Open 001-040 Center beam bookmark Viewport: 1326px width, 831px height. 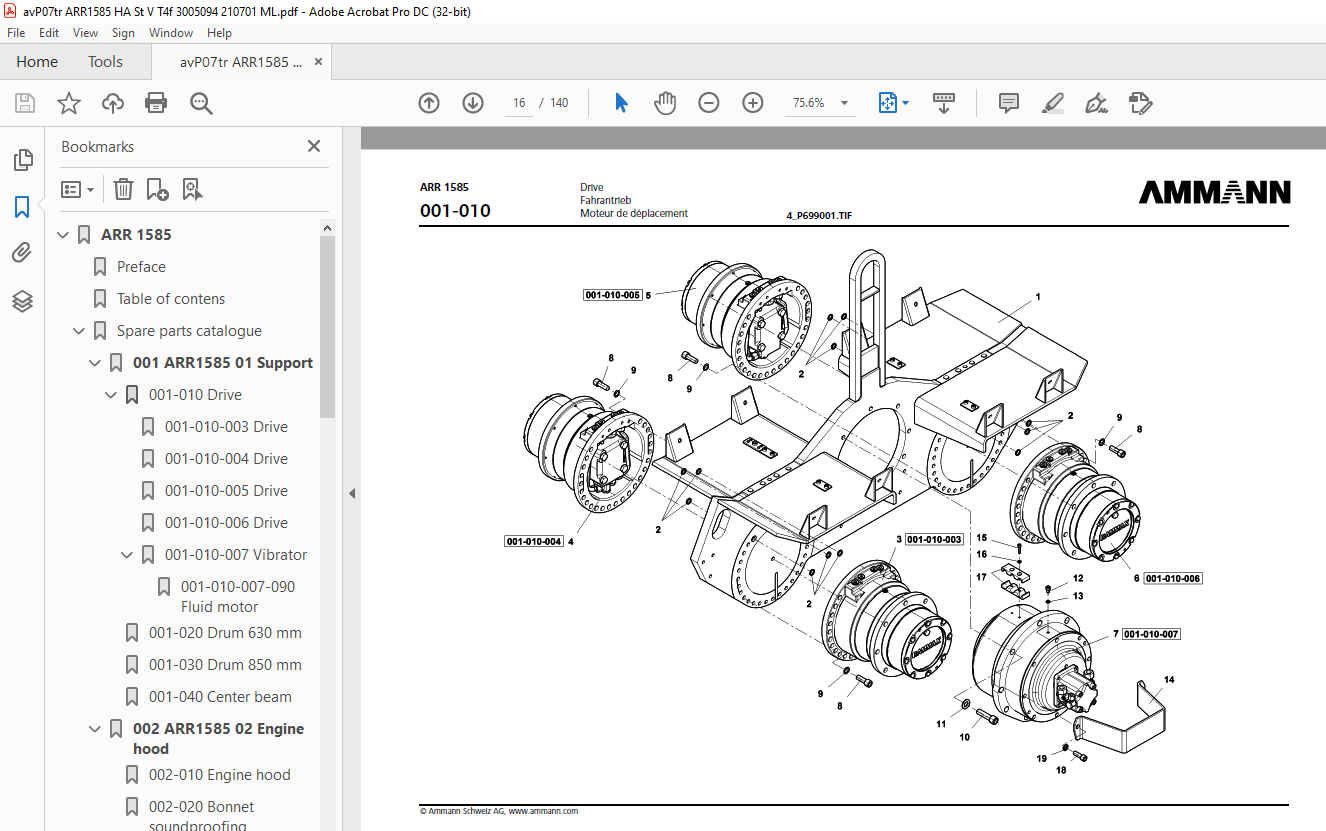point(220,697)
